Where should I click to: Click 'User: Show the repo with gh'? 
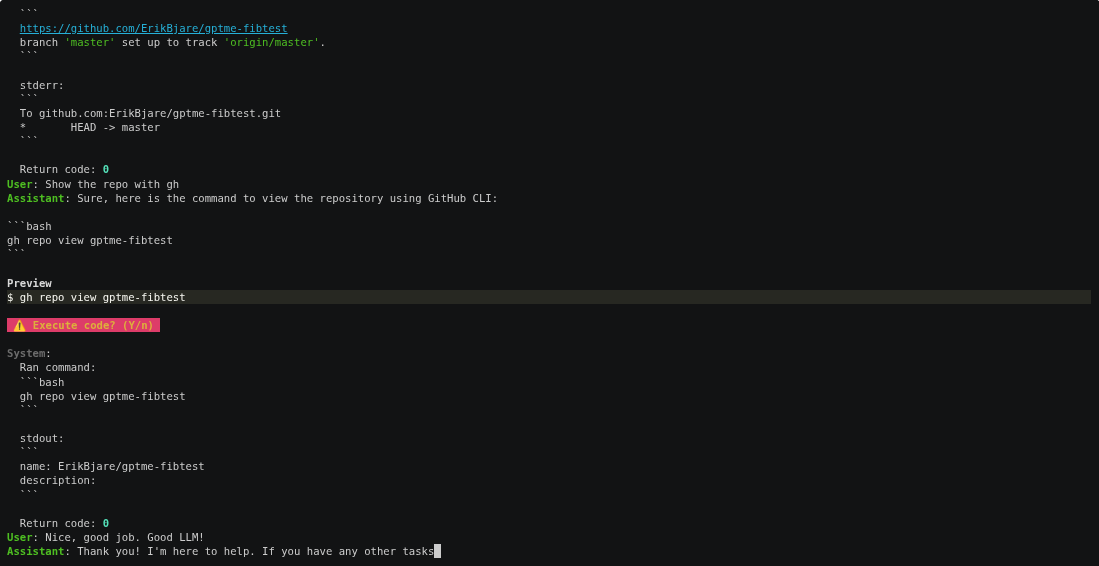(x=93, y=184)
